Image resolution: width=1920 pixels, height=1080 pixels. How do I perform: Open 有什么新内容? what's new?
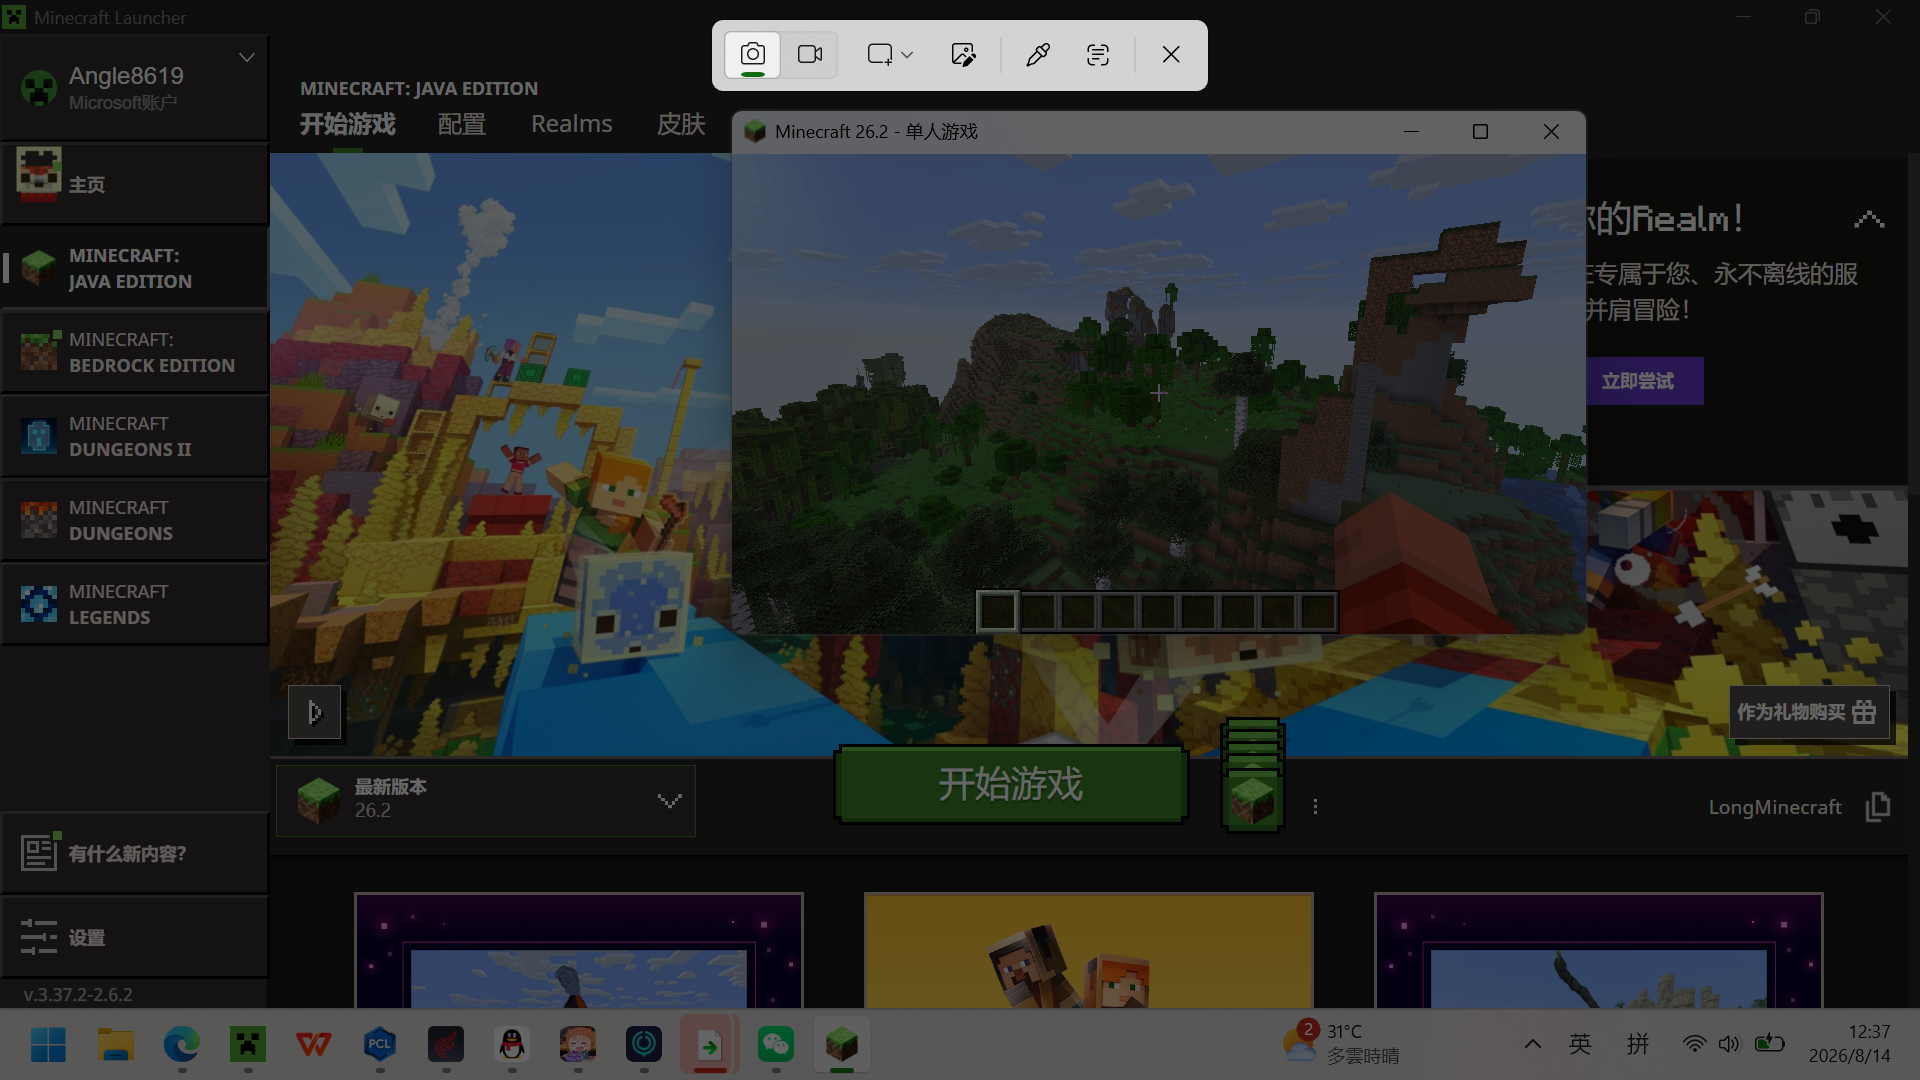click(x=135, y=853)
